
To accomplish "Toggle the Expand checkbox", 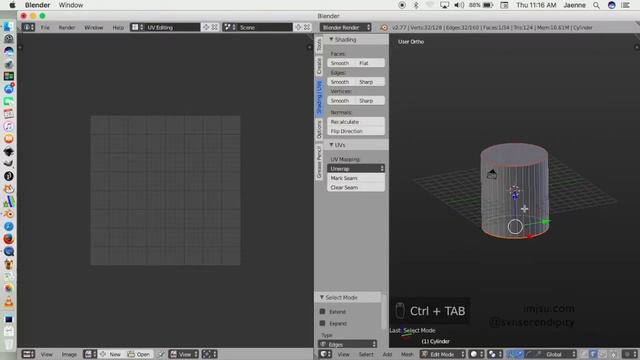I will tap(322, 323).
